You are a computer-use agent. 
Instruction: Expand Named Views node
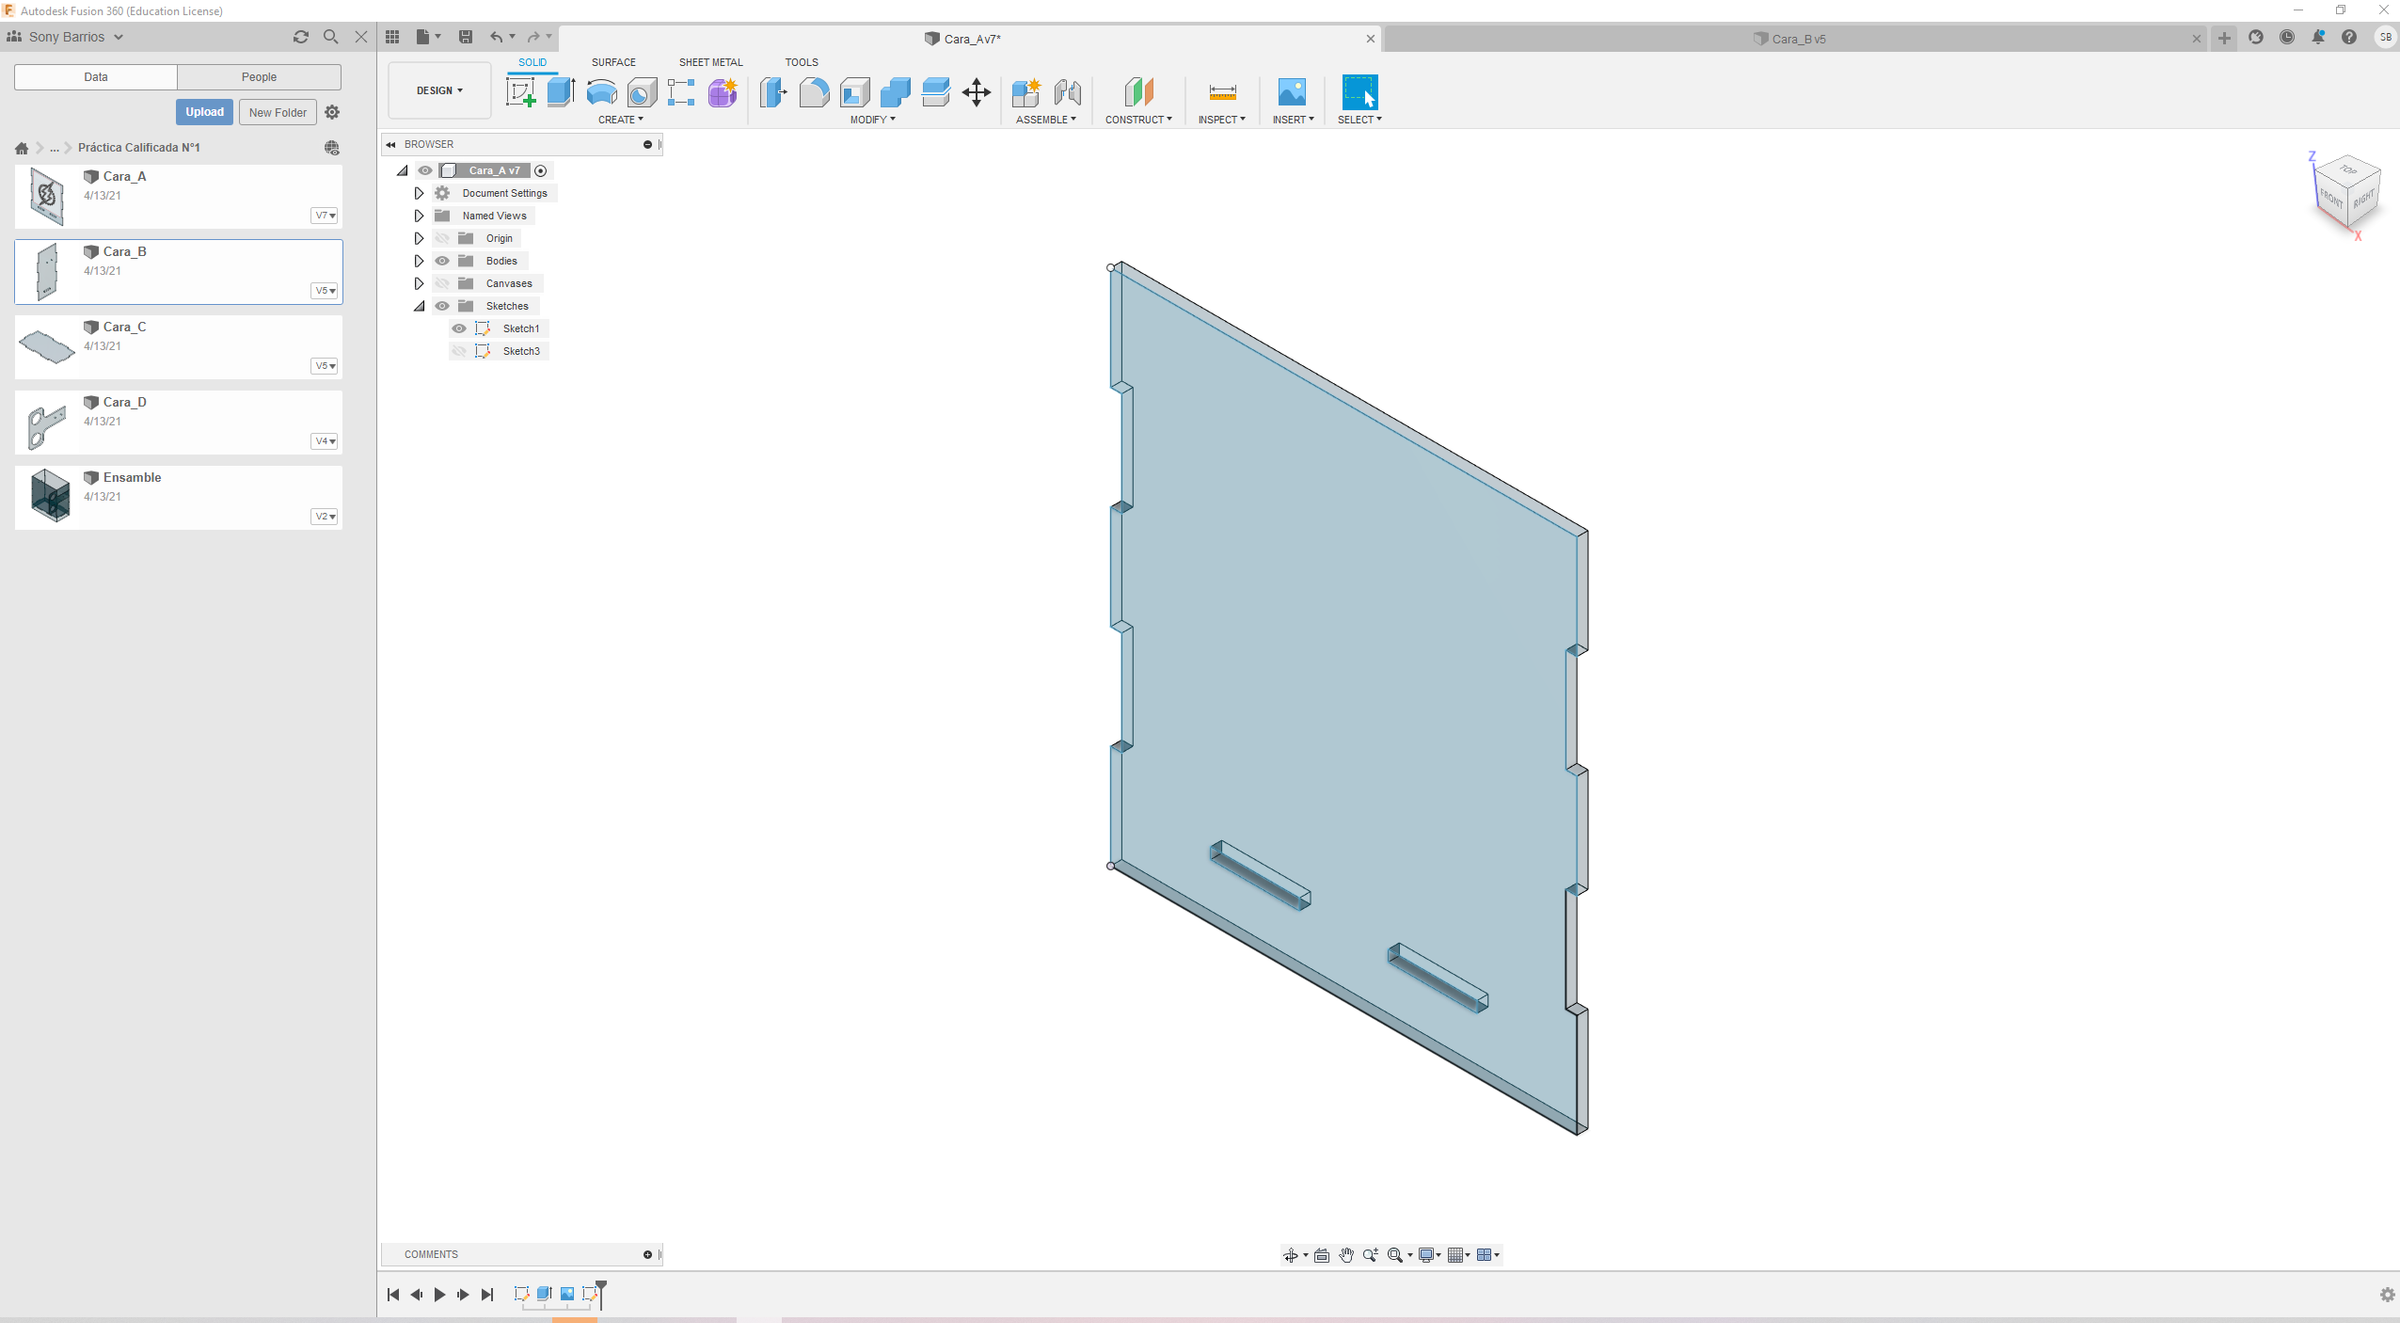(419, 216)
